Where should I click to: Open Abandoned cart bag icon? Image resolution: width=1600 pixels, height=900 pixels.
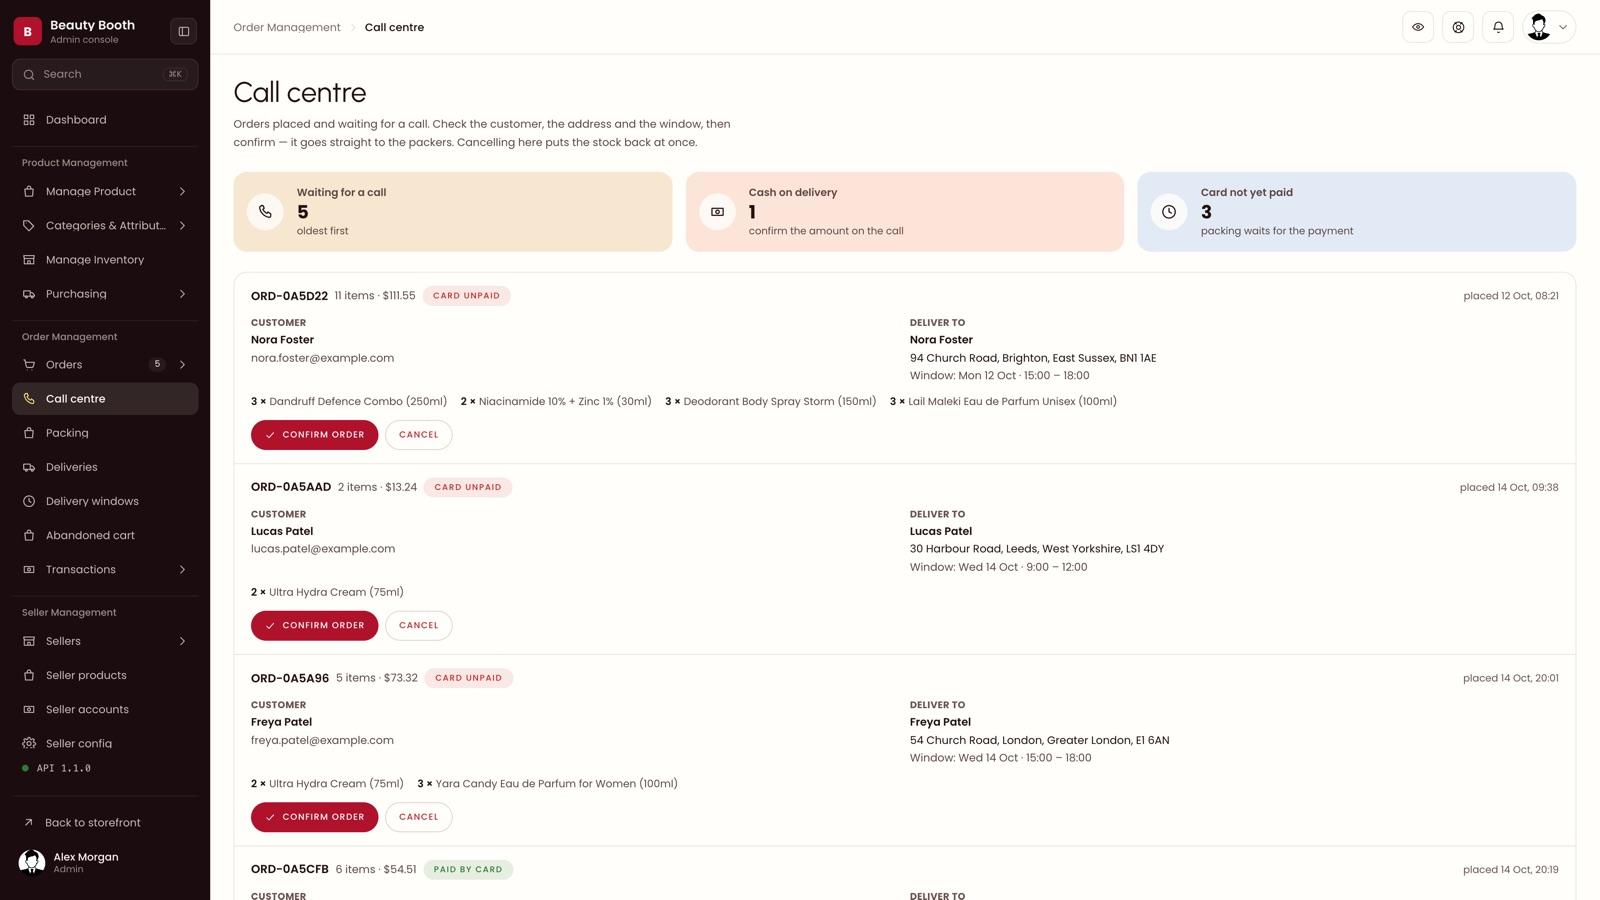click(x=29, y=535)
